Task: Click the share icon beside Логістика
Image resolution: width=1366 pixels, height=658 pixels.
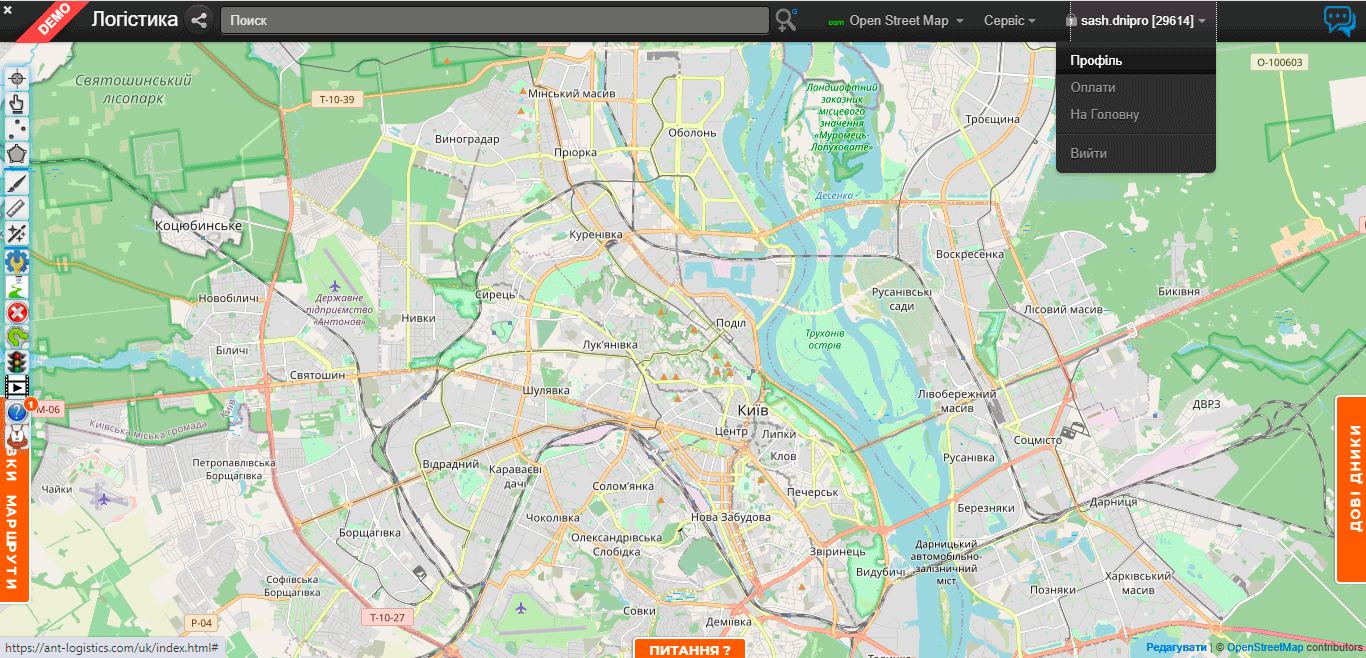Action: tap(200, 20)
